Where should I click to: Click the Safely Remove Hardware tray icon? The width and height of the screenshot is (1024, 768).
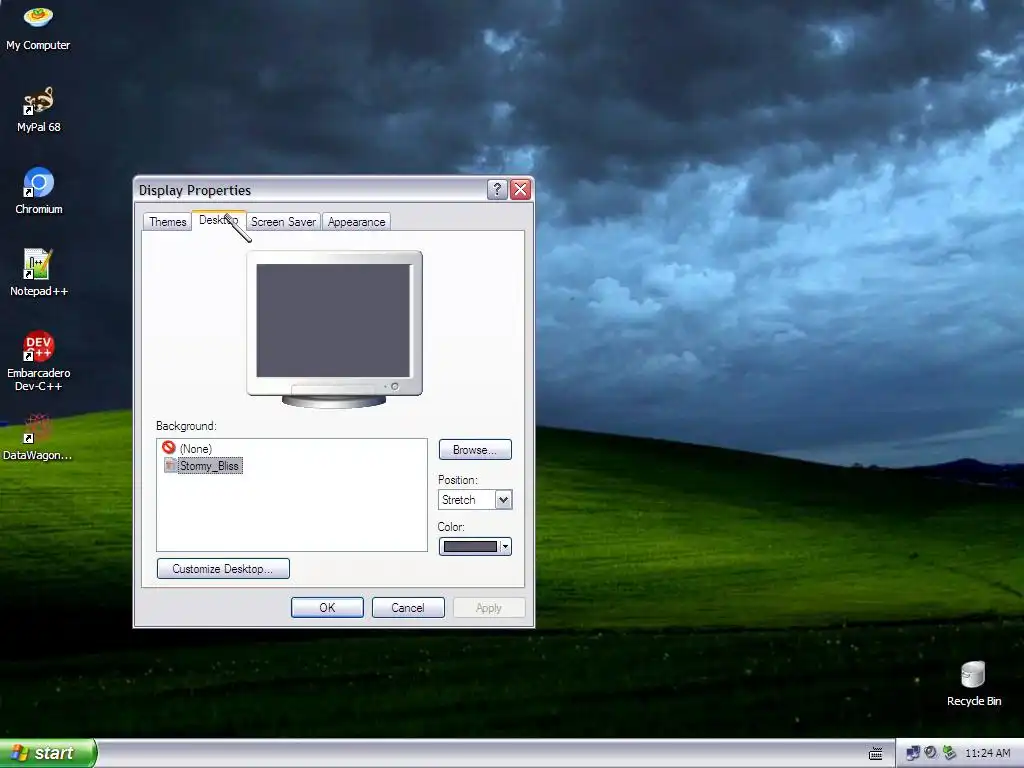(949, 753)
